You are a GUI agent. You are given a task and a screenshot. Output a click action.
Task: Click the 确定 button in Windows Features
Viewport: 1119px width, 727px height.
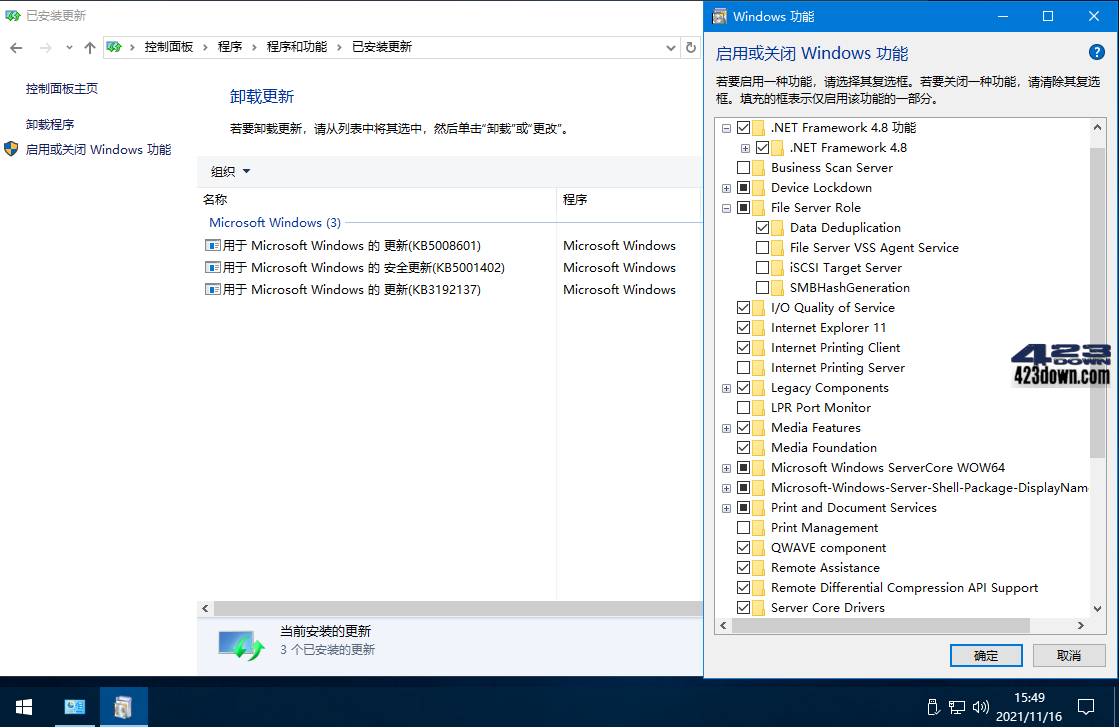tap(986, 655)
